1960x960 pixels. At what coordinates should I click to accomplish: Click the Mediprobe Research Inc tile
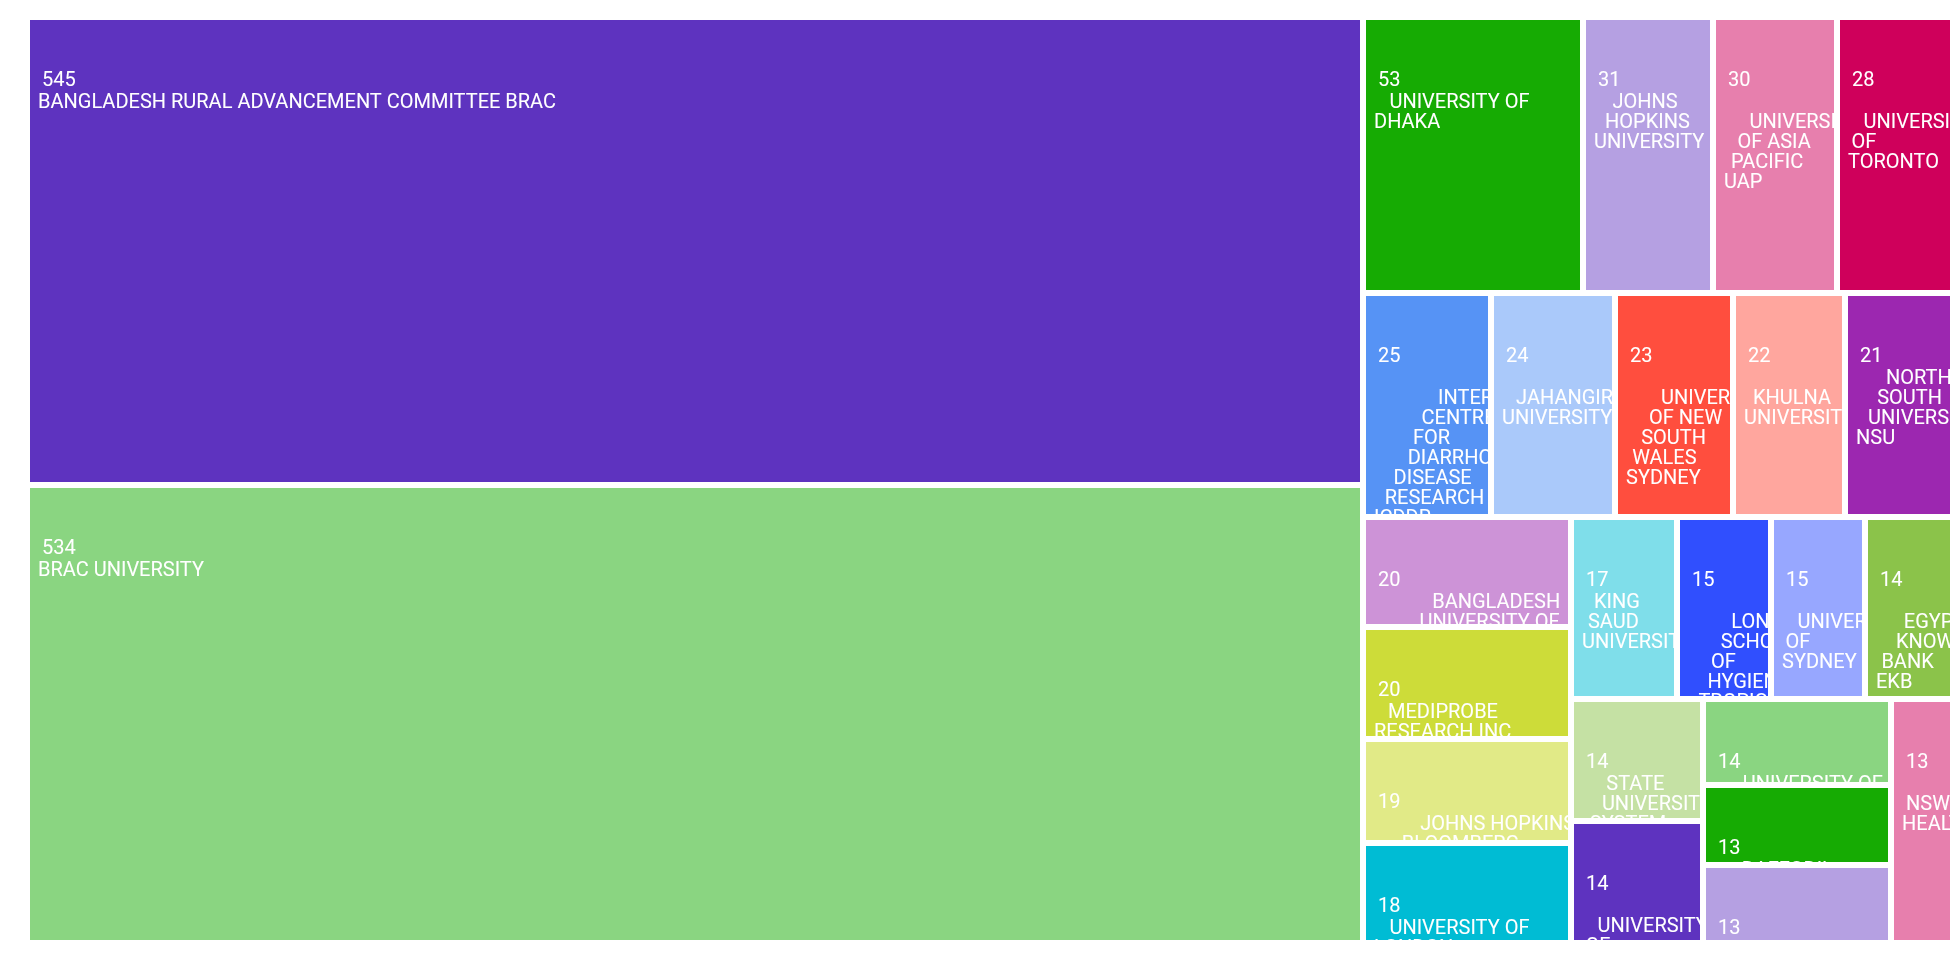(1467, 683)
